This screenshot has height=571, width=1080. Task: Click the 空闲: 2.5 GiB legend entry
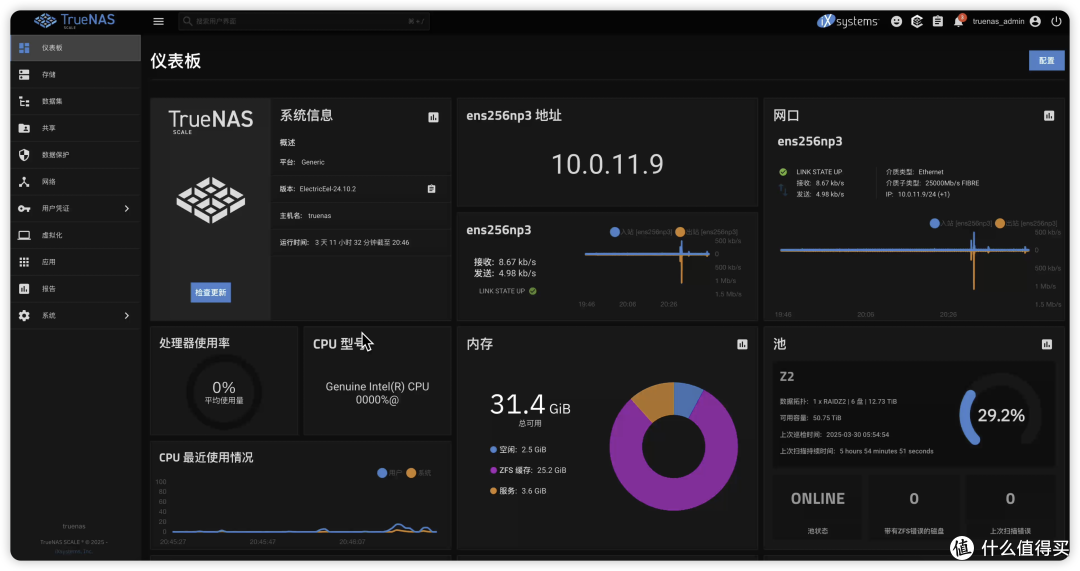point(518,450)
